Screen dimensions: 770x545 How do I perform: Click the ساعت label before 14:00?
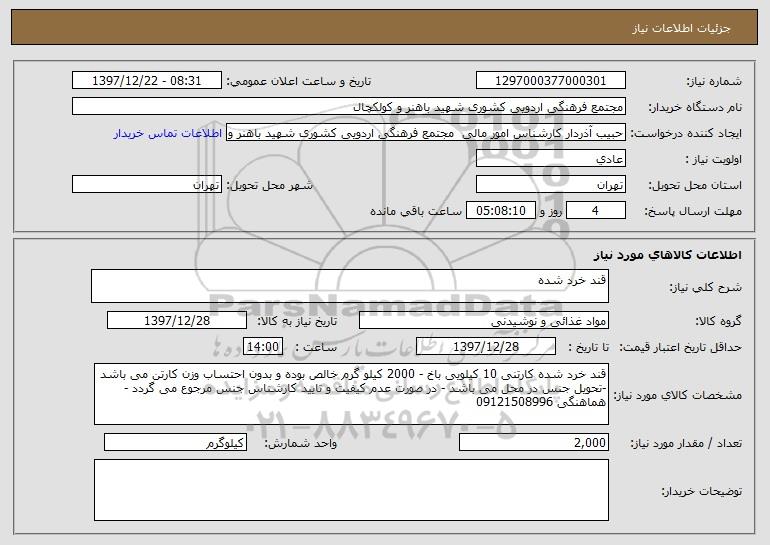tap(316, 347)
